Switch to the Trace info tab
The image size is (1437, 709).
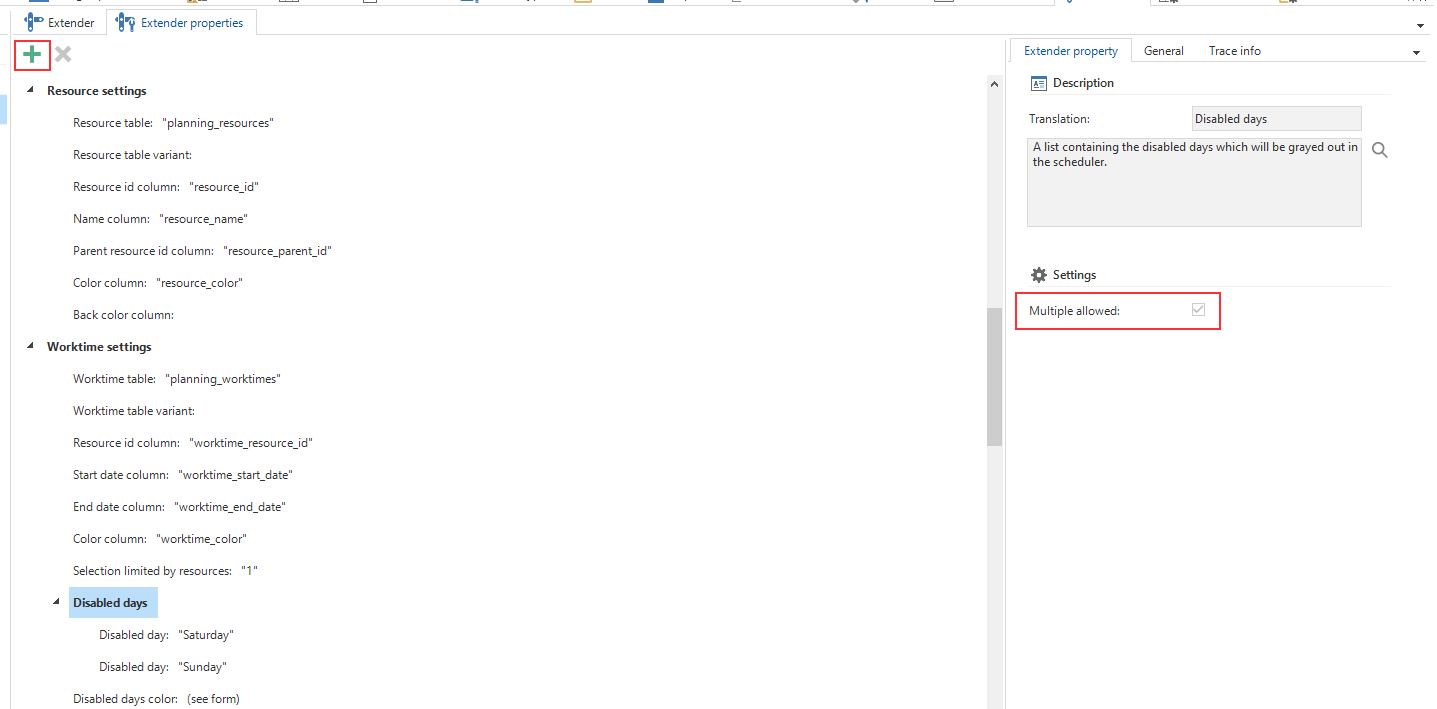(x=1234, y=51)
